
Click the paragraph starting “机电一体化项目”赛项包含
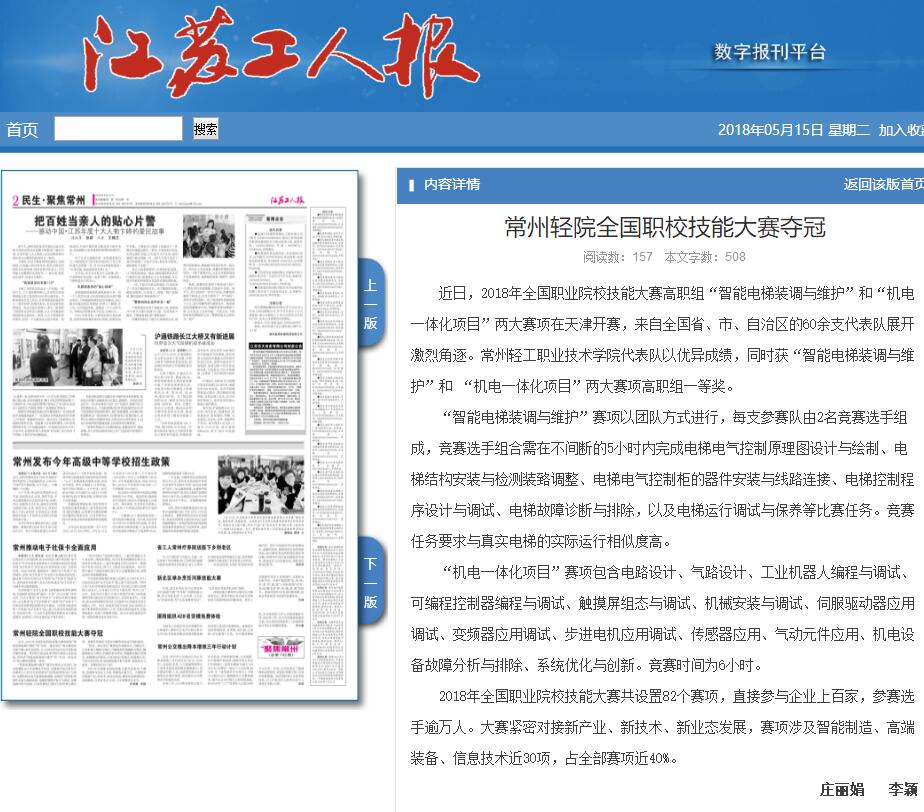pos(662,619)
